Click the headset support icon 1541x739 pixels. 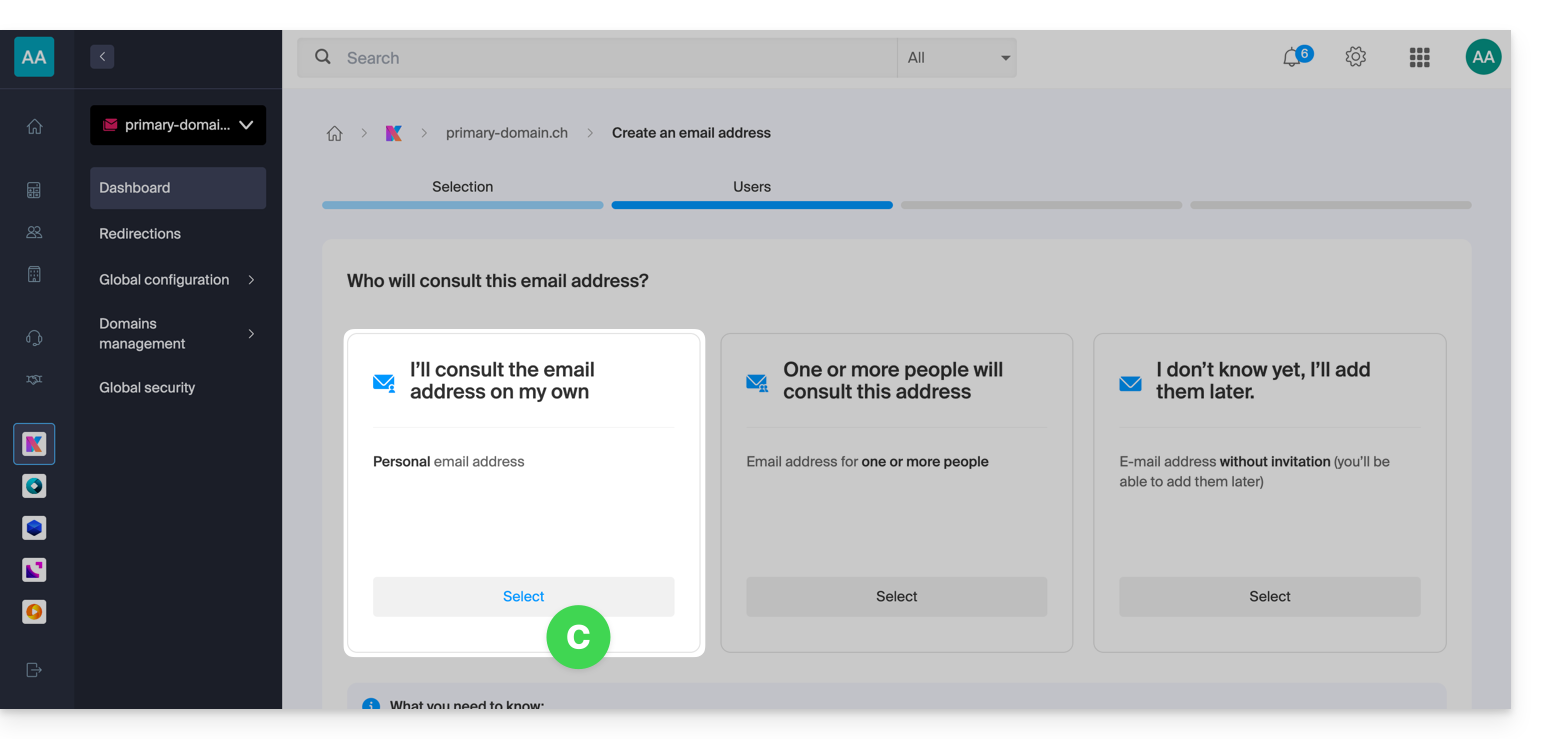click(x=34, y=338)
